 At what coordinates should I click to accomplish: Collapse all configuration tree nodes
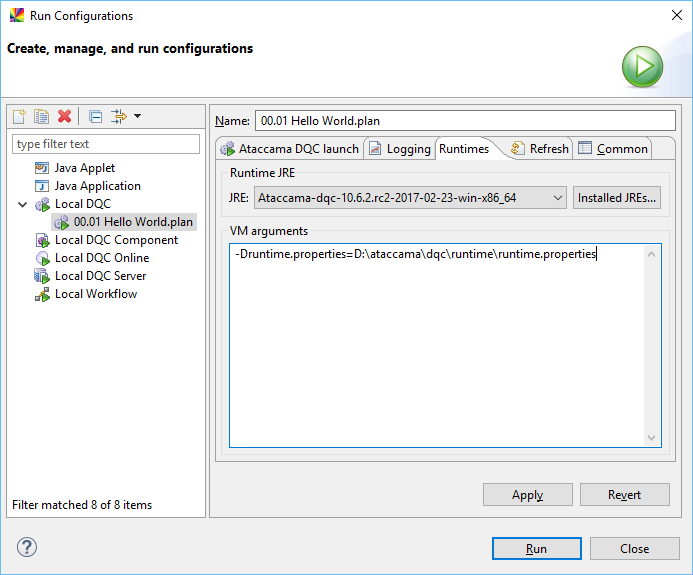point(95,117)
